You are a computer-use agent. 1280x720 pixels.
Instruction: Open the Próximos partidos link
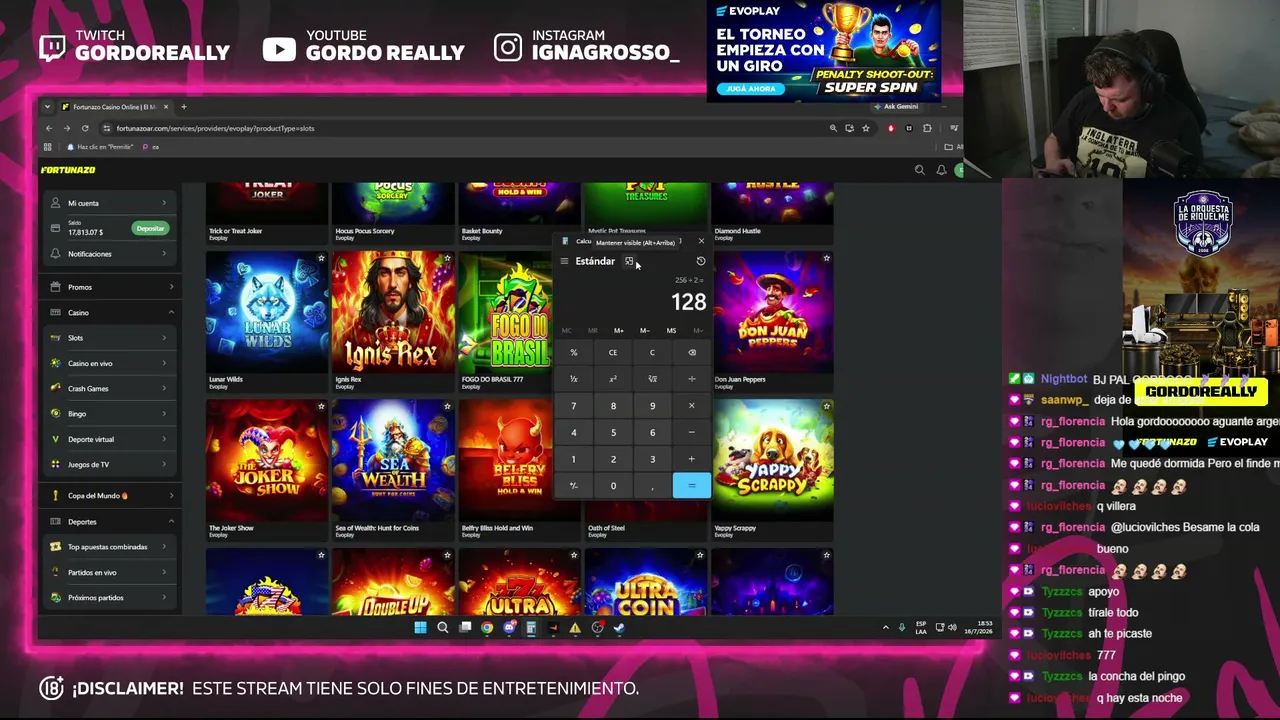[x=110, y=598]
